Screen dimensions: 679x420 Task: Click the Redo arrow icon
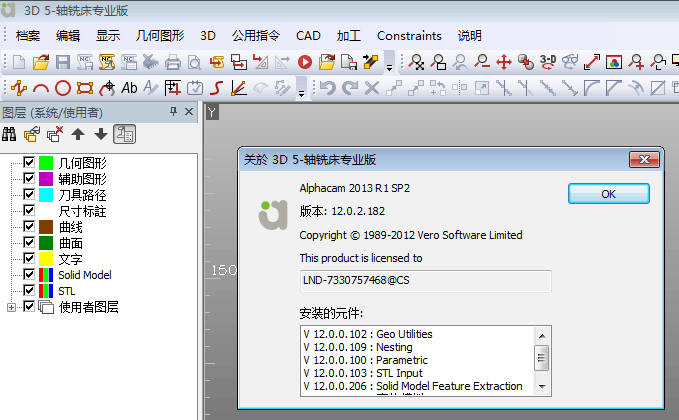click(349, 88)
